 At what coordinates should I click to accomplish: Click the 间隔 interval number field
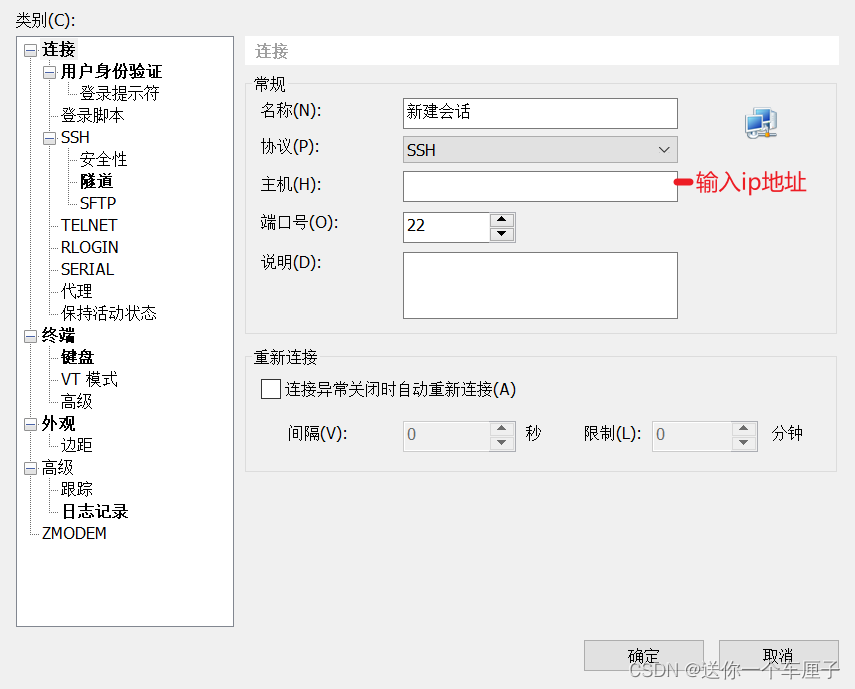point(447,436)
